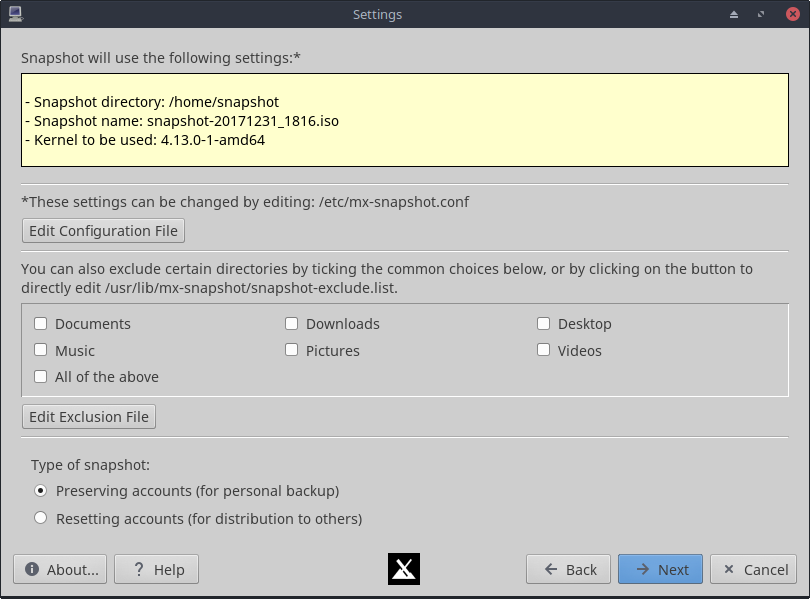The image size is (810, 599).
Task: Click Edit Configuration File button
Action: 103,231
